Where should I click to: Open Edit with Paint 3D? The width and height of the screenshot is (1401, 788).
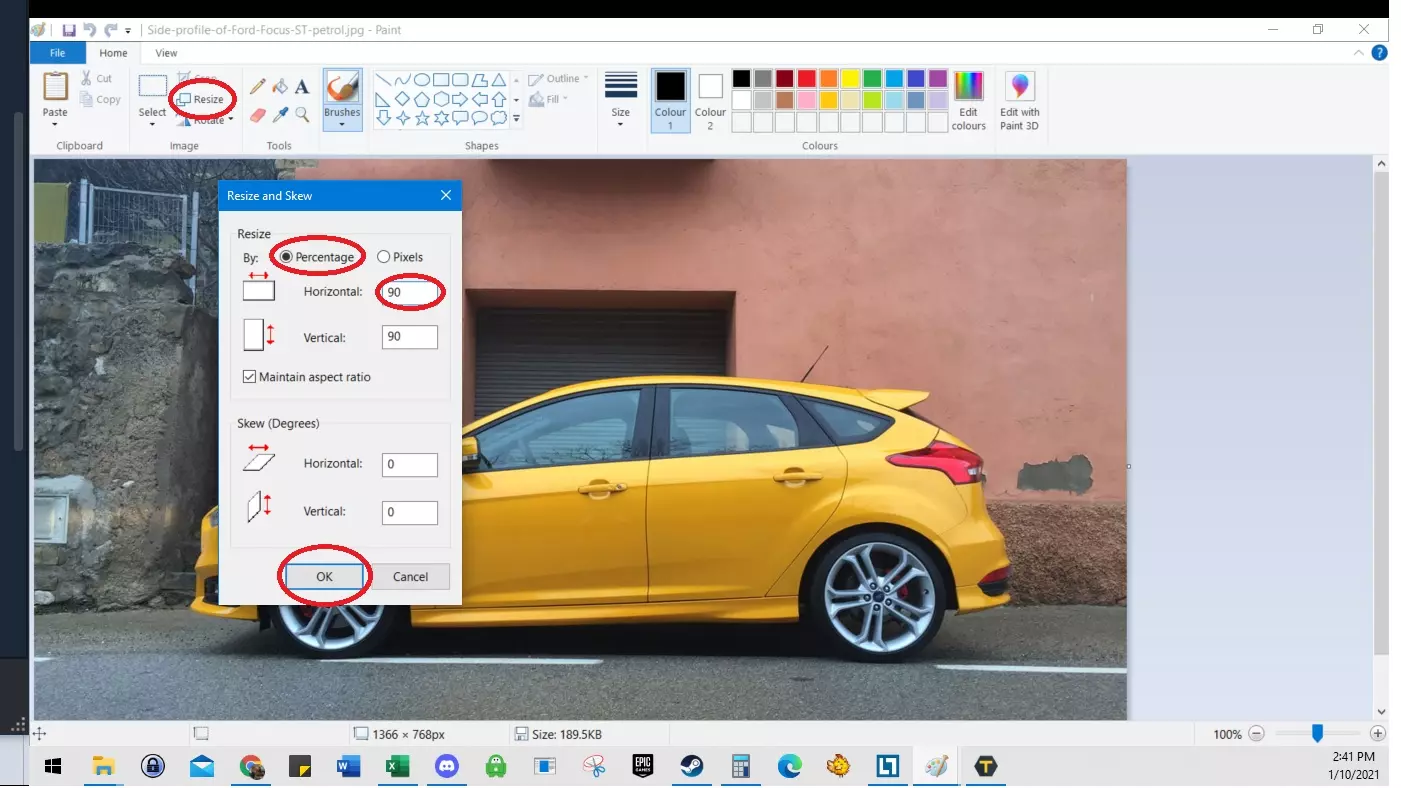coord(1020,101)
